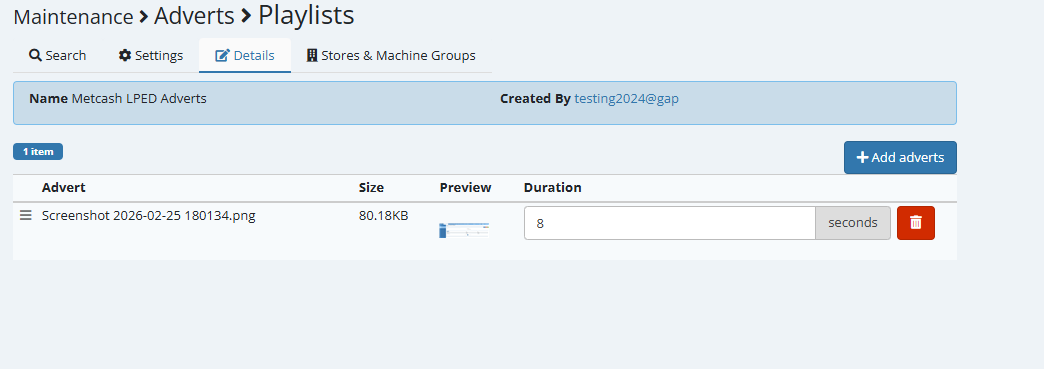Click the Add adverts button

(x=900, y=158)
